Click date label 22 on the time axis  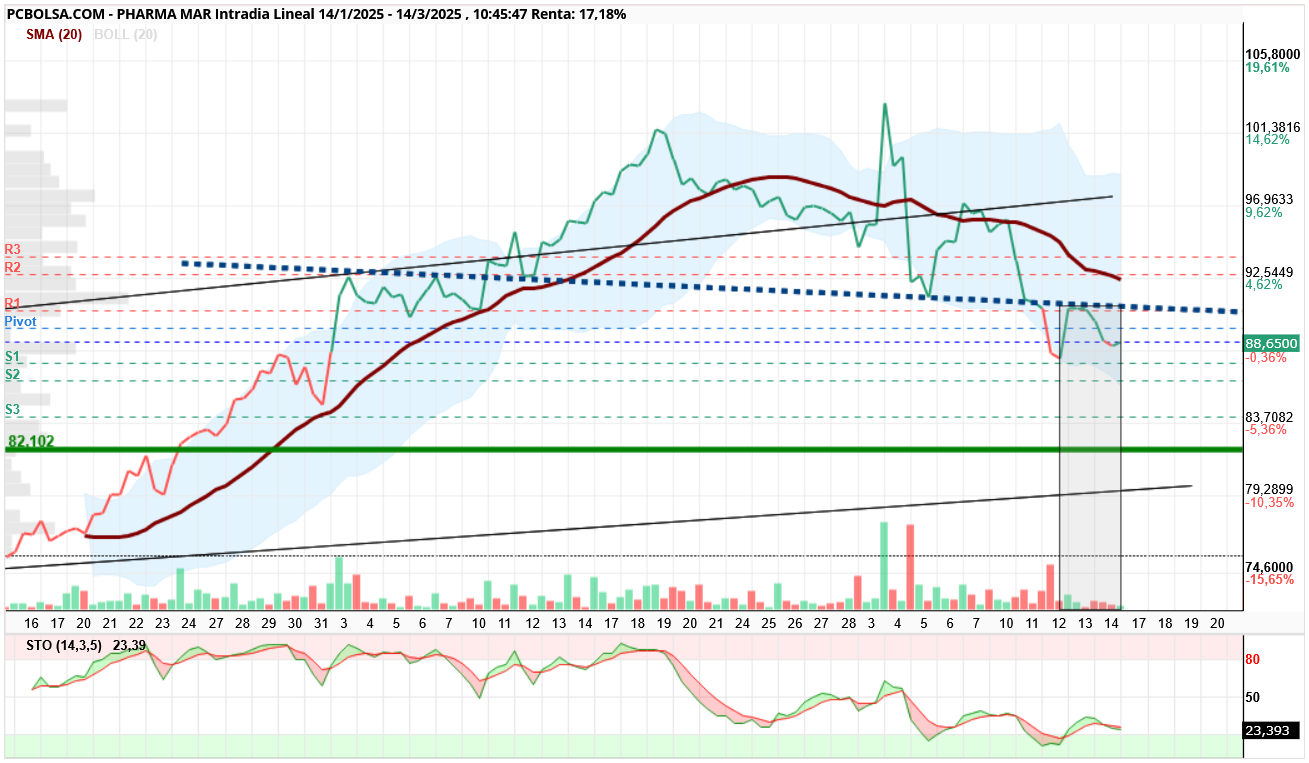136,622
